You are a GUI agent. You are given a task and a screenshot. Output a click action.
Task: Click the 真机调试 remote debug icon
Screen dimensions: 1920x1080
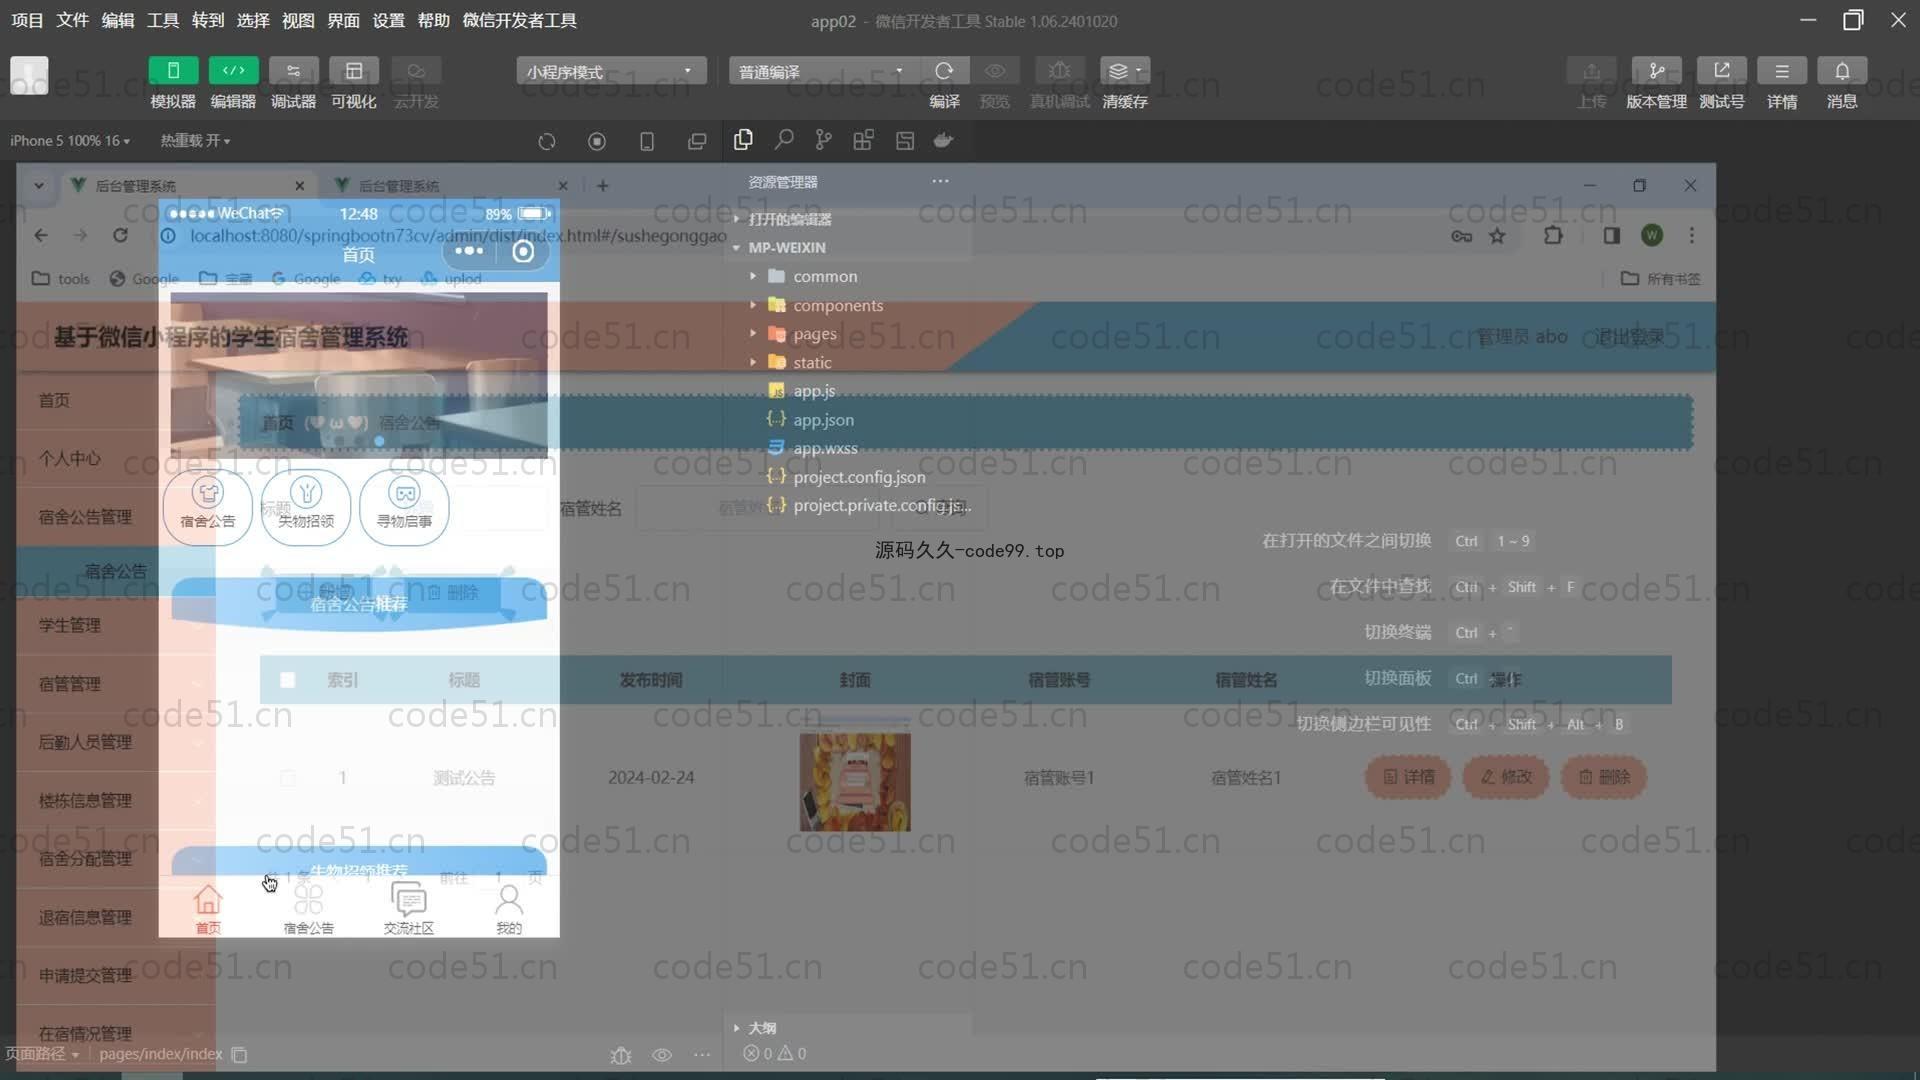tap(1060, 71)
